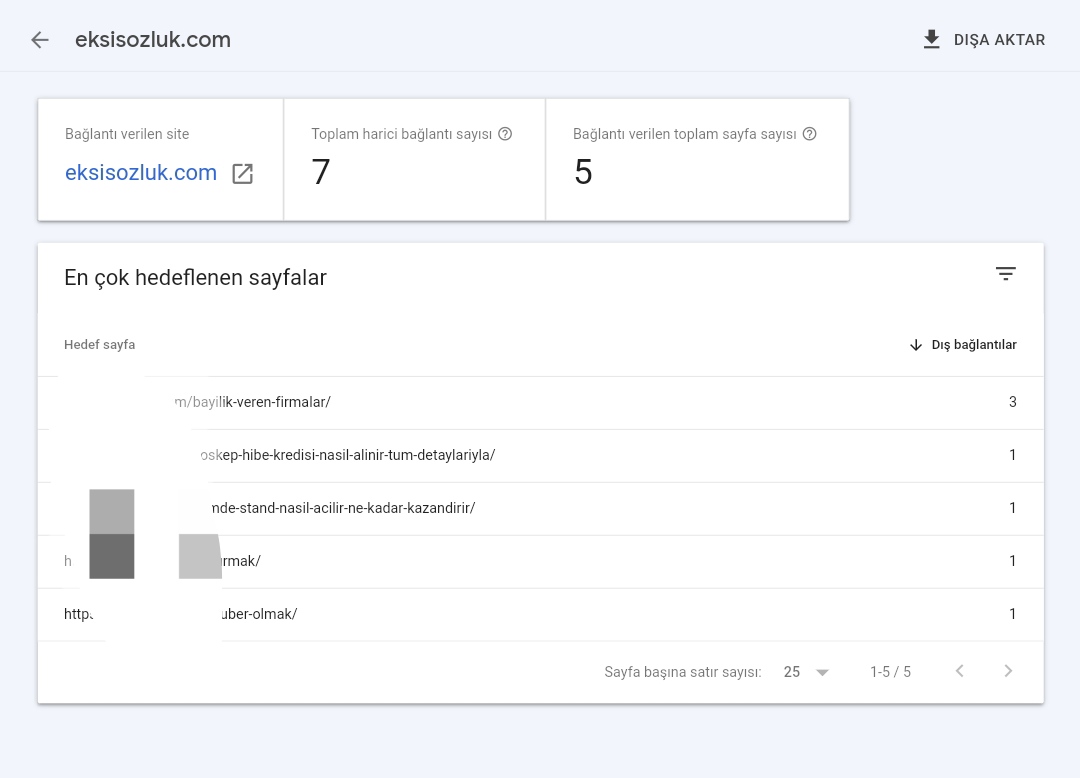
Task: Open the table filter icon
Action: pyautogui.click(x=1006, y=274)
